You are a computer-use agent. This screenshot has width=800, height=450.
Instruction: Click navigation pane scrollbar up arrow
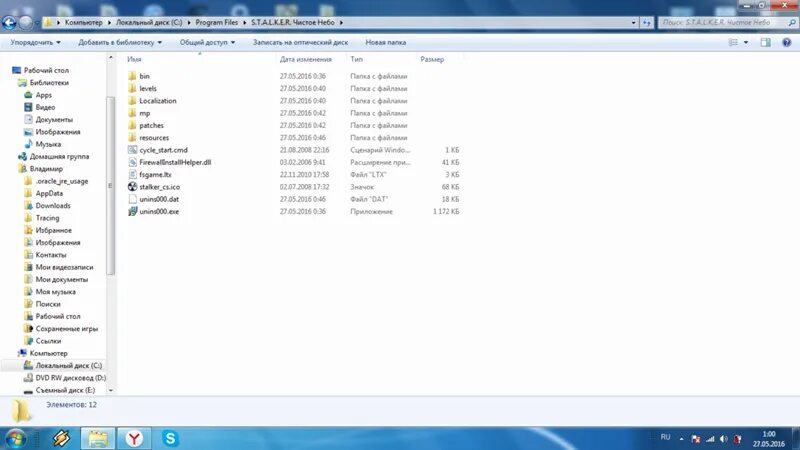click(x=111, y=58)
